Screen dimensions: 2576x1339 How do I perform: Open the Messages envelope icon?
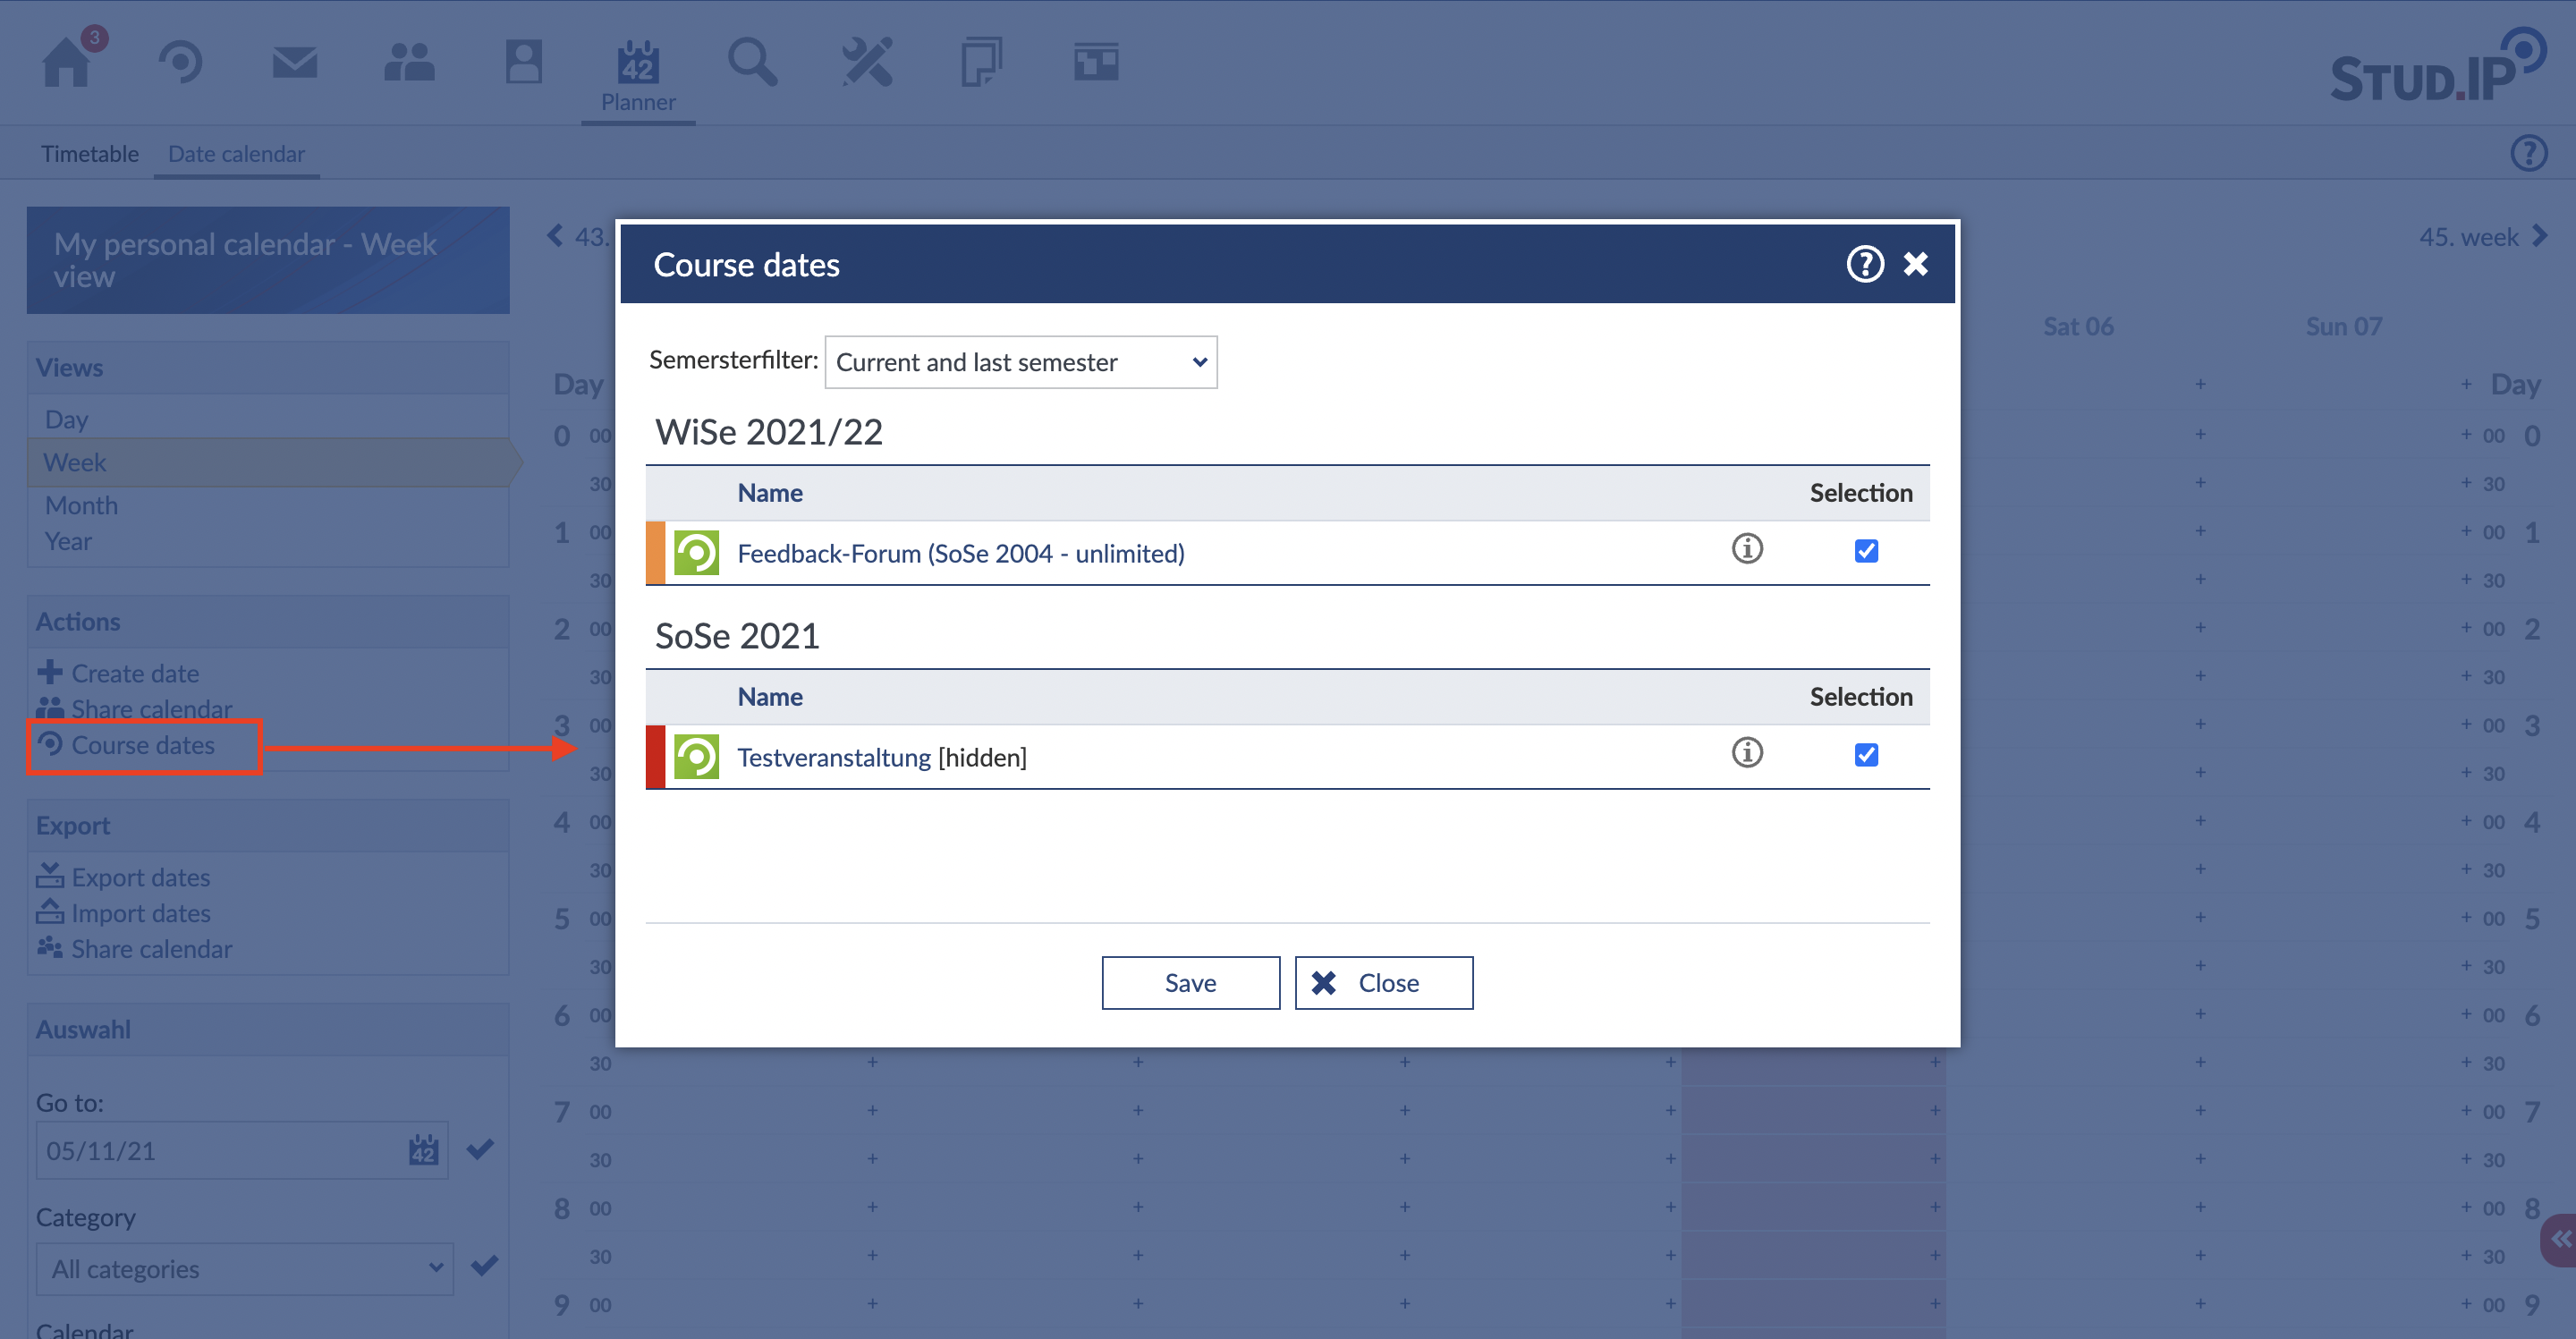click(294, 62)
